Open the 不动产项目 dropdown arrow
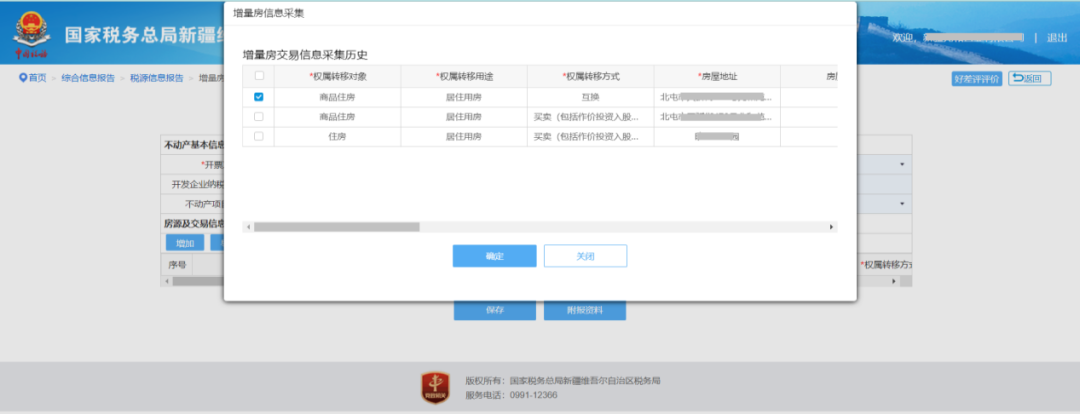This screenshot has width=1080, height=414. 902,205
